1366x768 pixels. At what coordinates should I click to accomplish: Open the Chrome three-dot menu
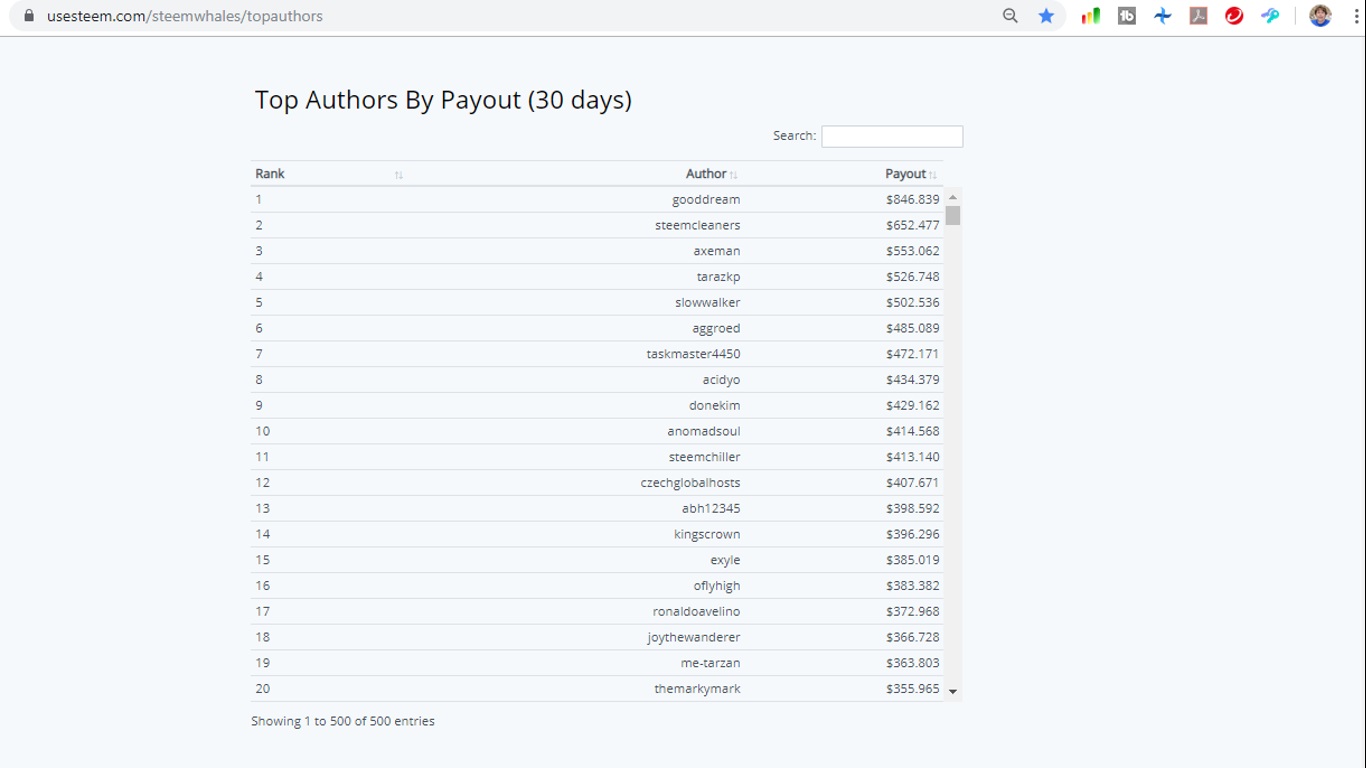point(1356,16)
